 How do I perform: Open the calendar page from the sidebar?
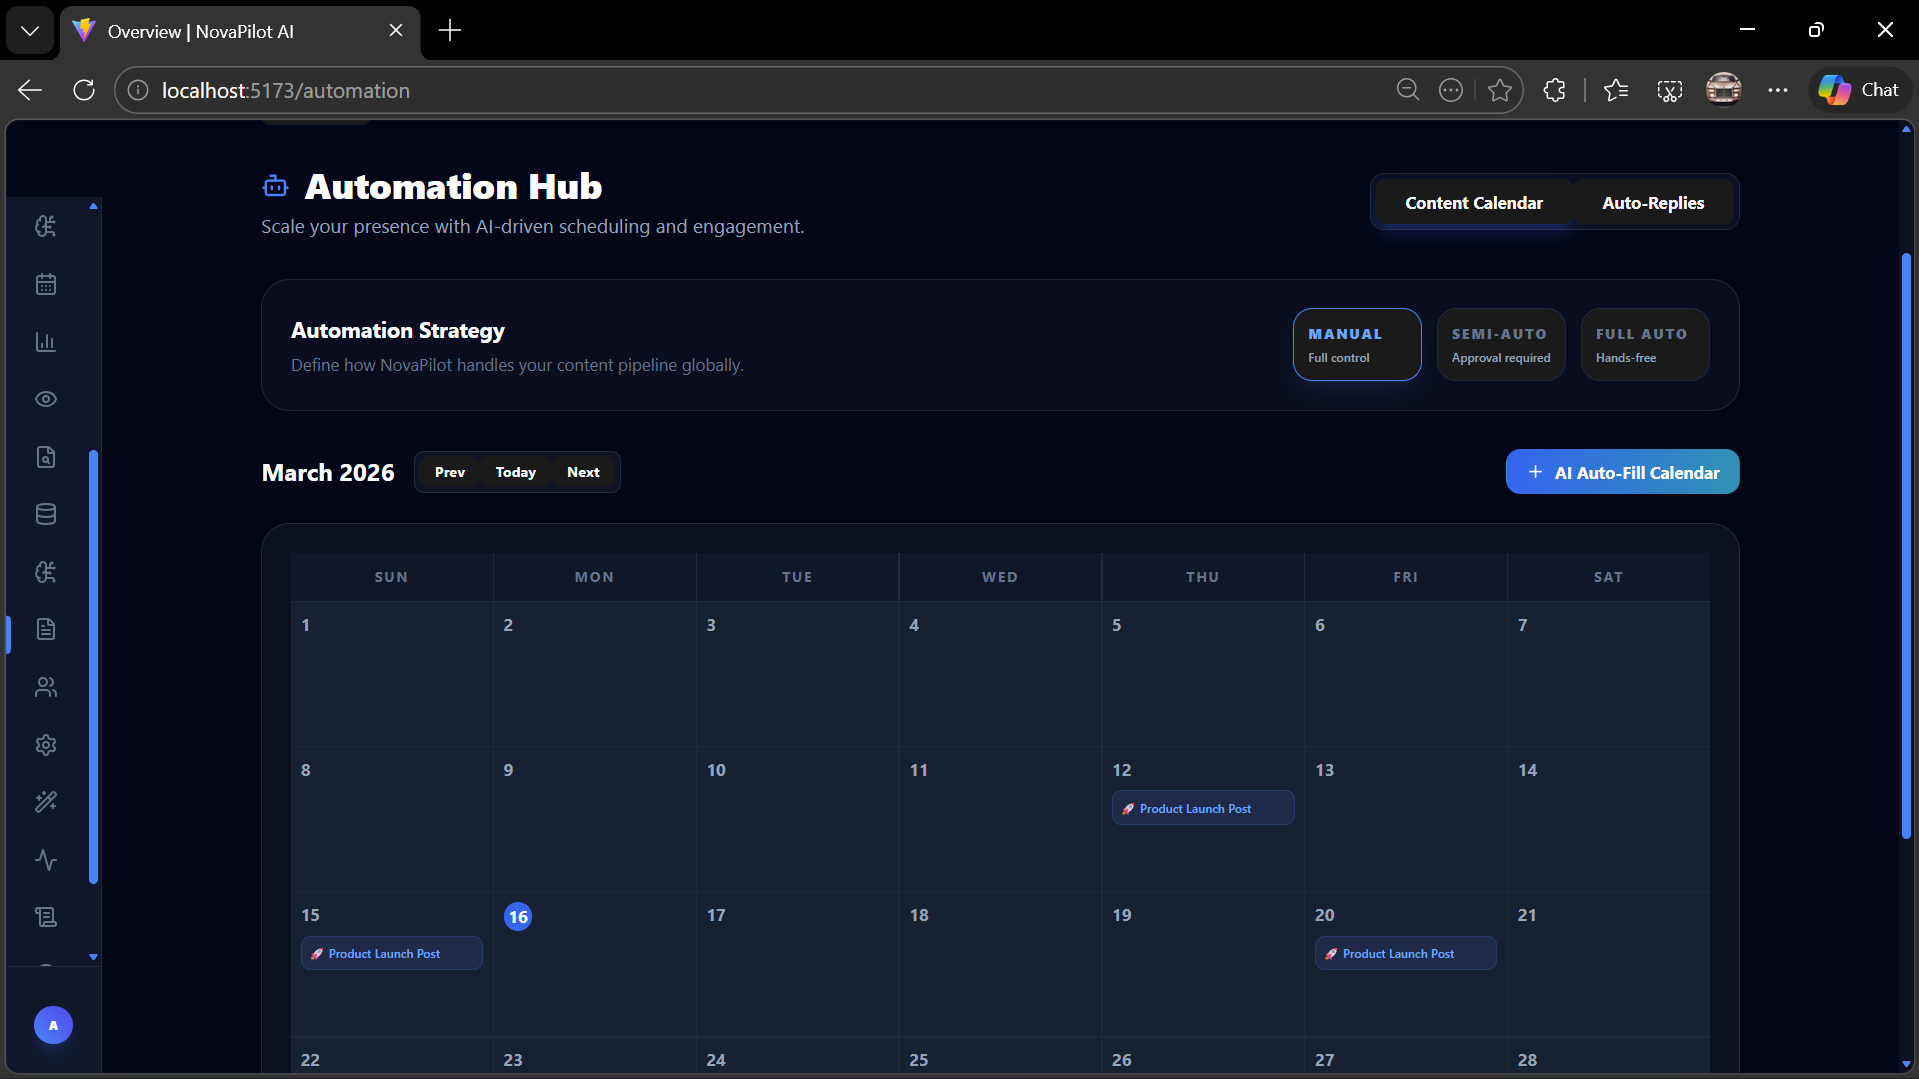click(46, 284)
